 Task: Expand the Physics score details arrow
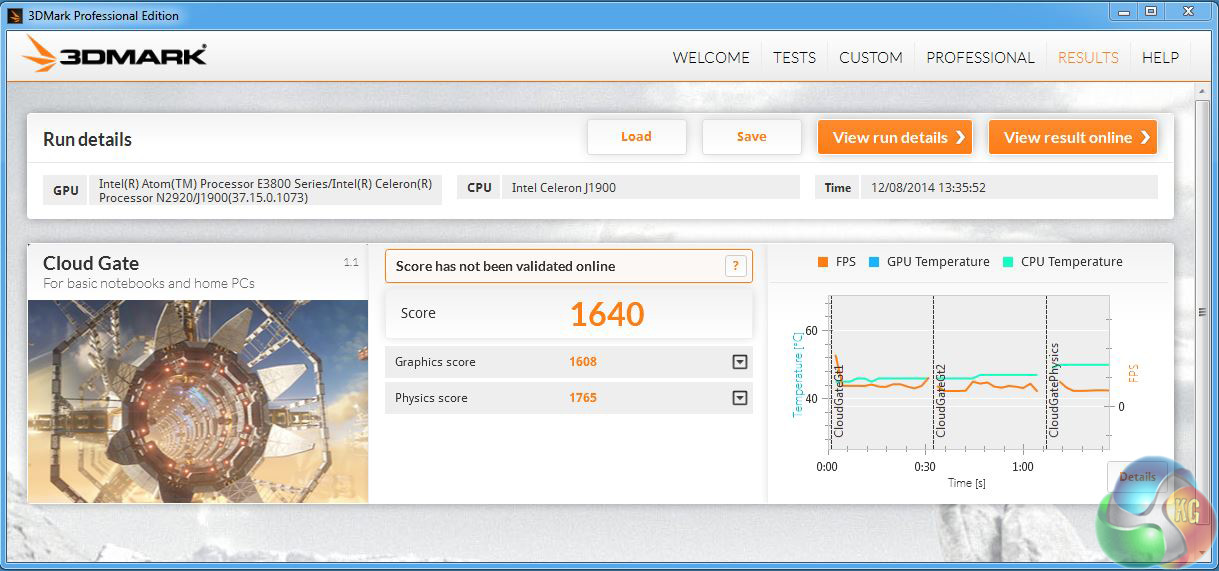(x=740, y=398)
